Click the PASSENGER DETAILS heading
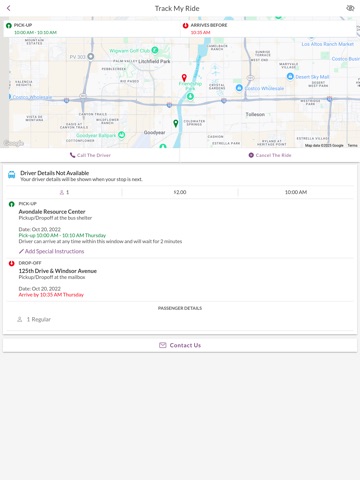Screen dimensions: 360x480 coord(180,308)
